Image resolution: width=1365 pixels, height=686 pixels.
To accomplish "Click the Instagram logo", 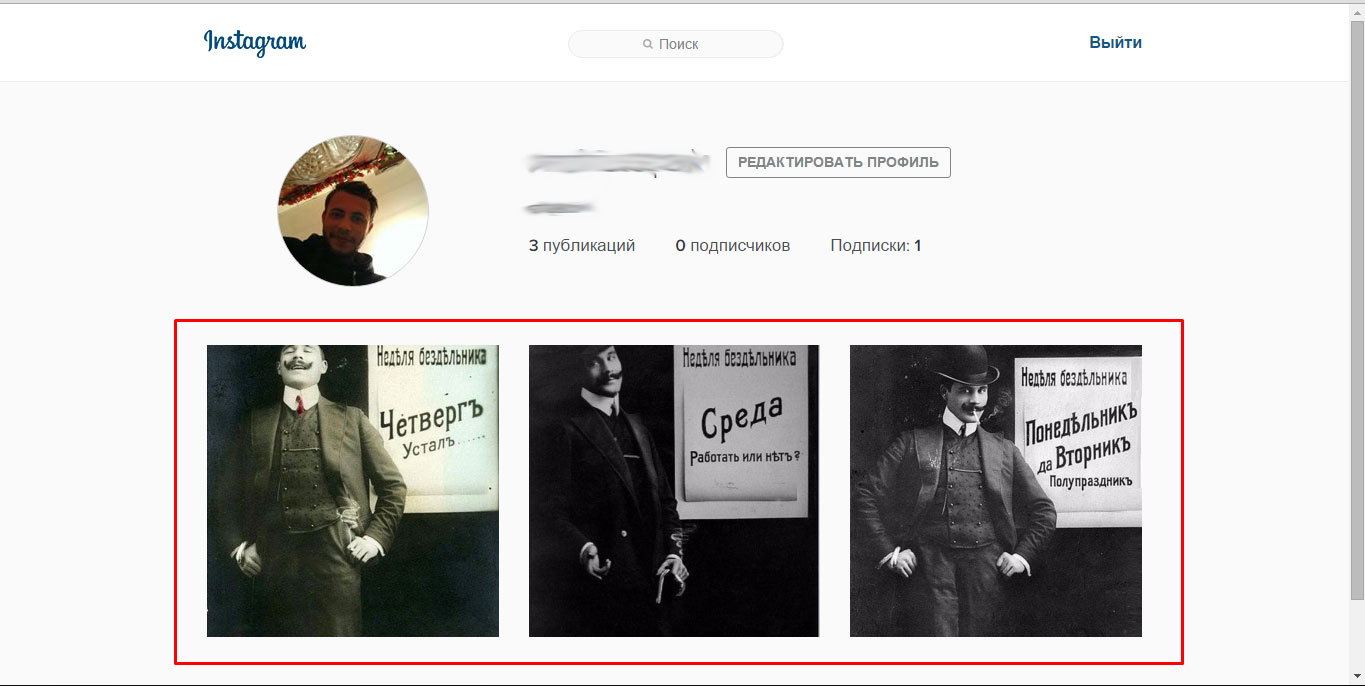I will pos(254,42).
